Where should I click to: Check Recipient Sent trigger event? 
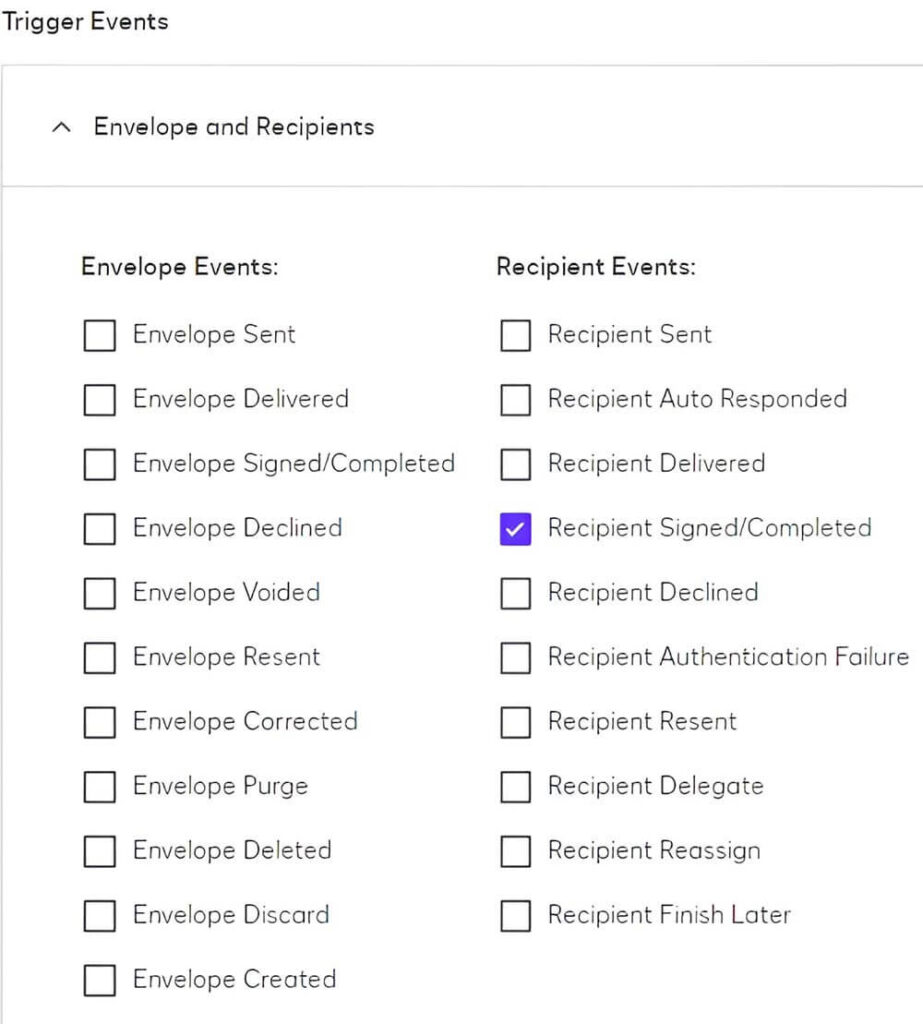515,335
